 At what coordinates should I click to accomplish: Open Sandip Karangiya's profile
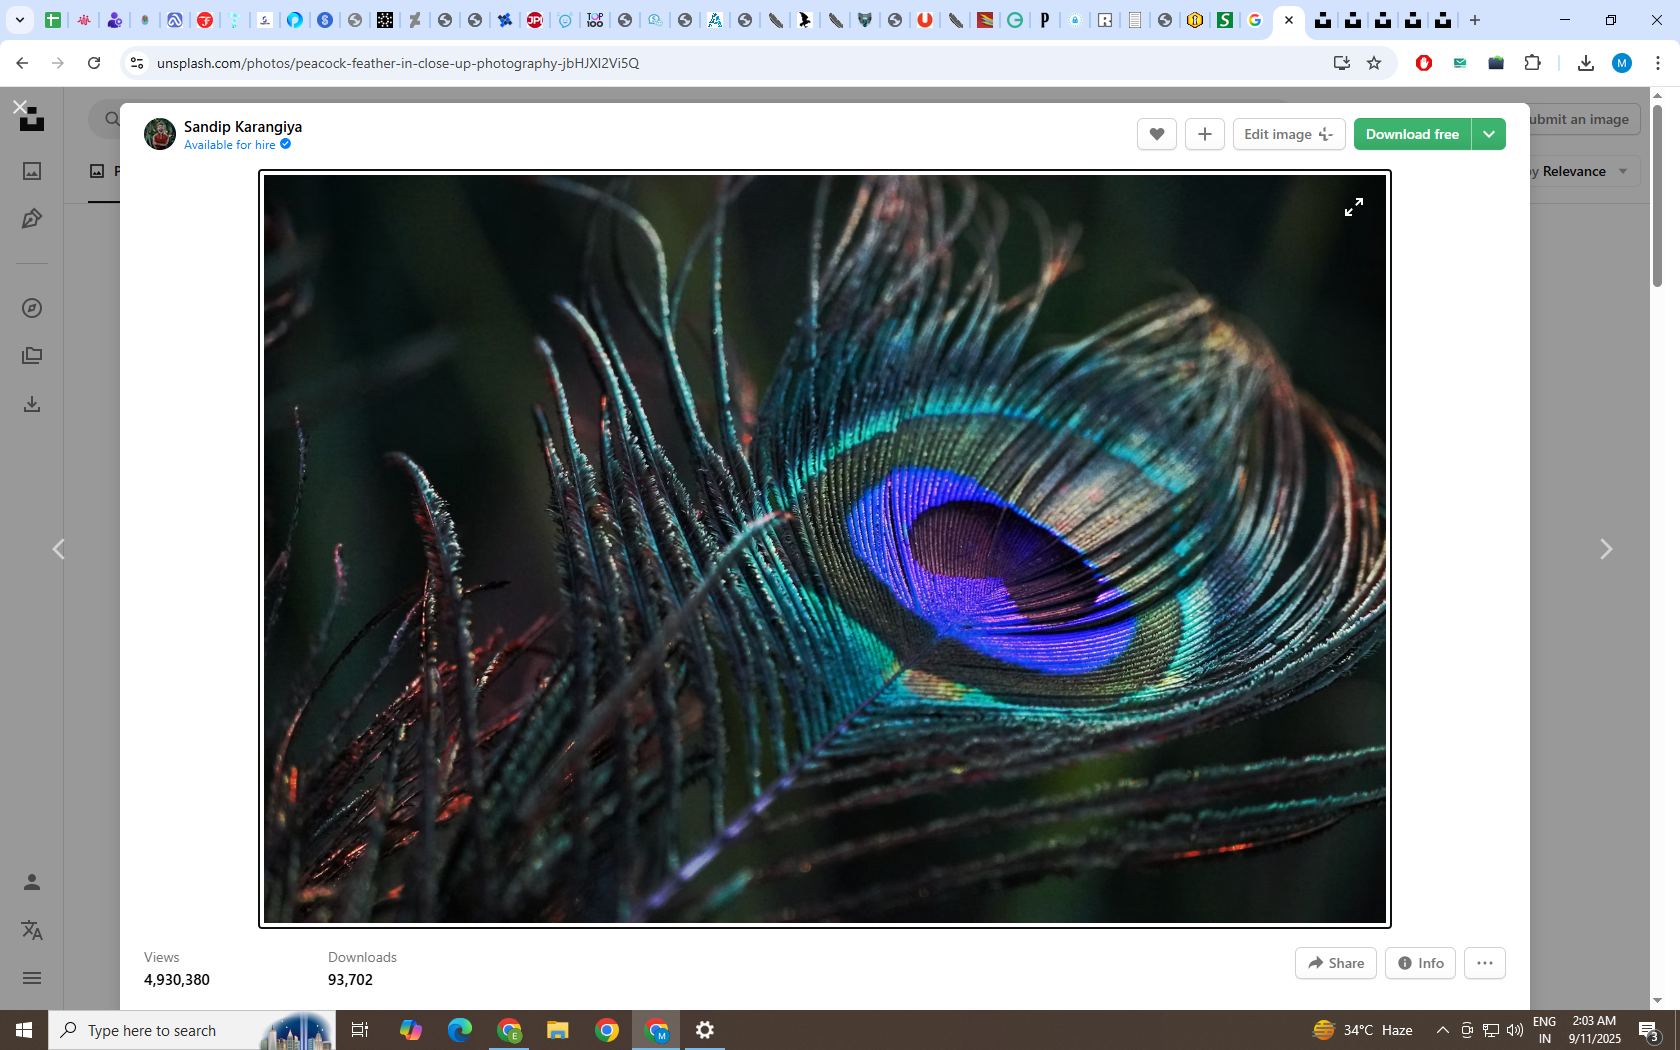(242, 126)
